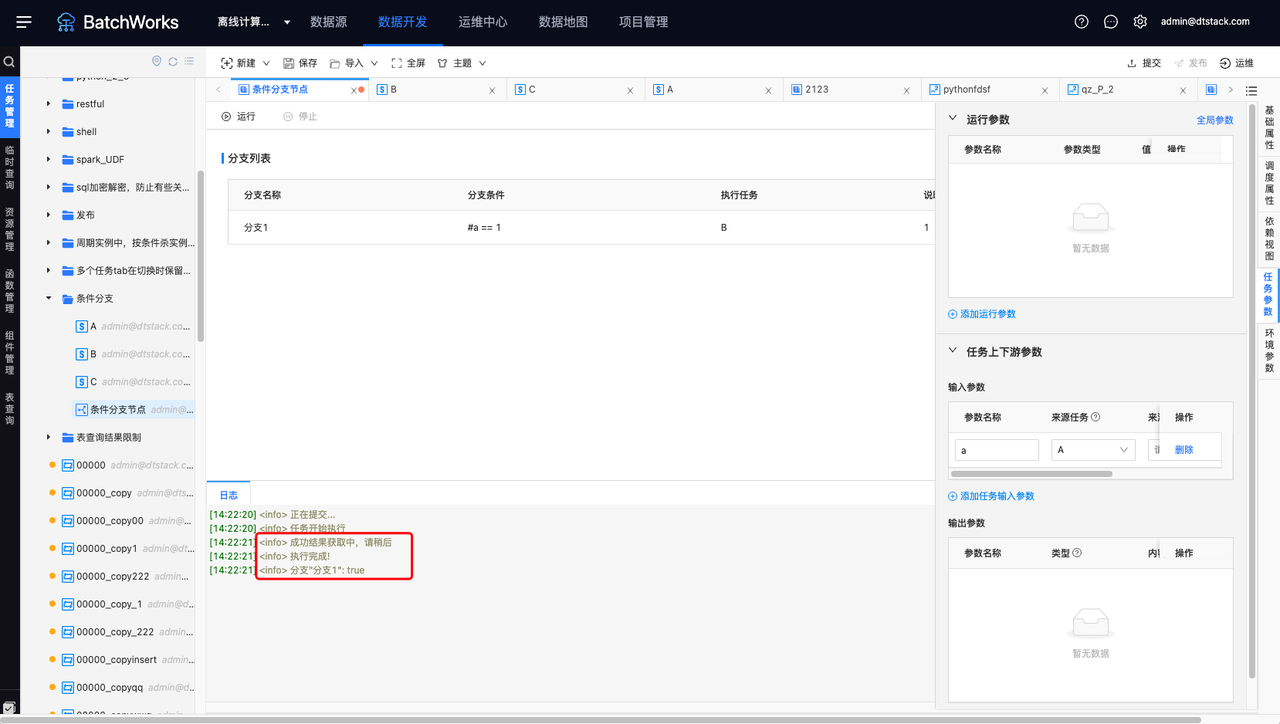Switch to the 运维中心 menu

click(483, 22)
